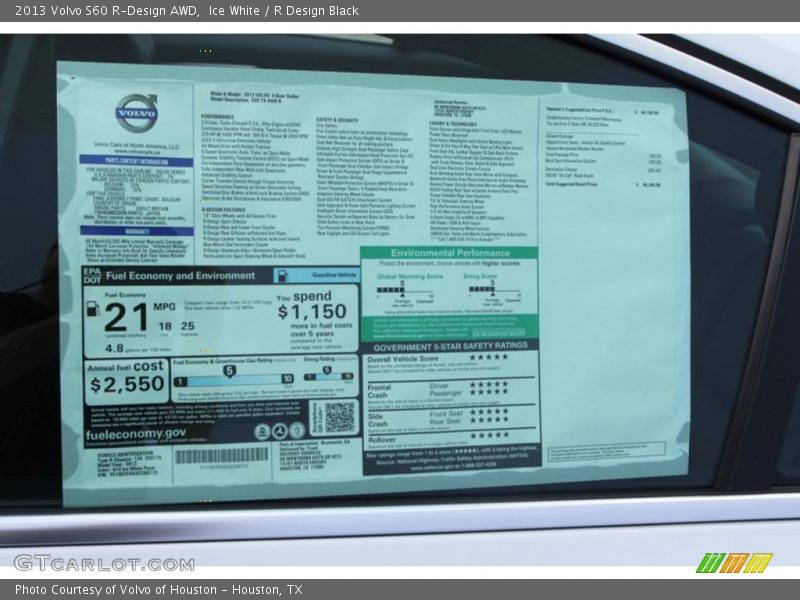
Task: Click the Rollover star rating
Action: (x=488, y=435)
